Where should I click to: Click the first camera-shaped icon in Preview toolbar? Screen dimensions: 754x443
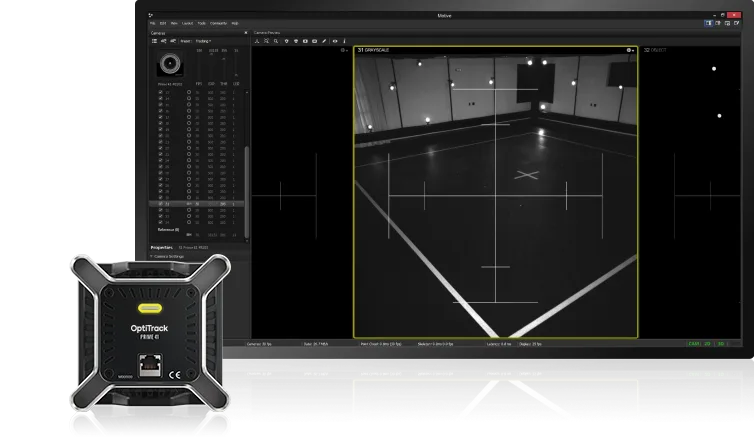pos(305,41)
